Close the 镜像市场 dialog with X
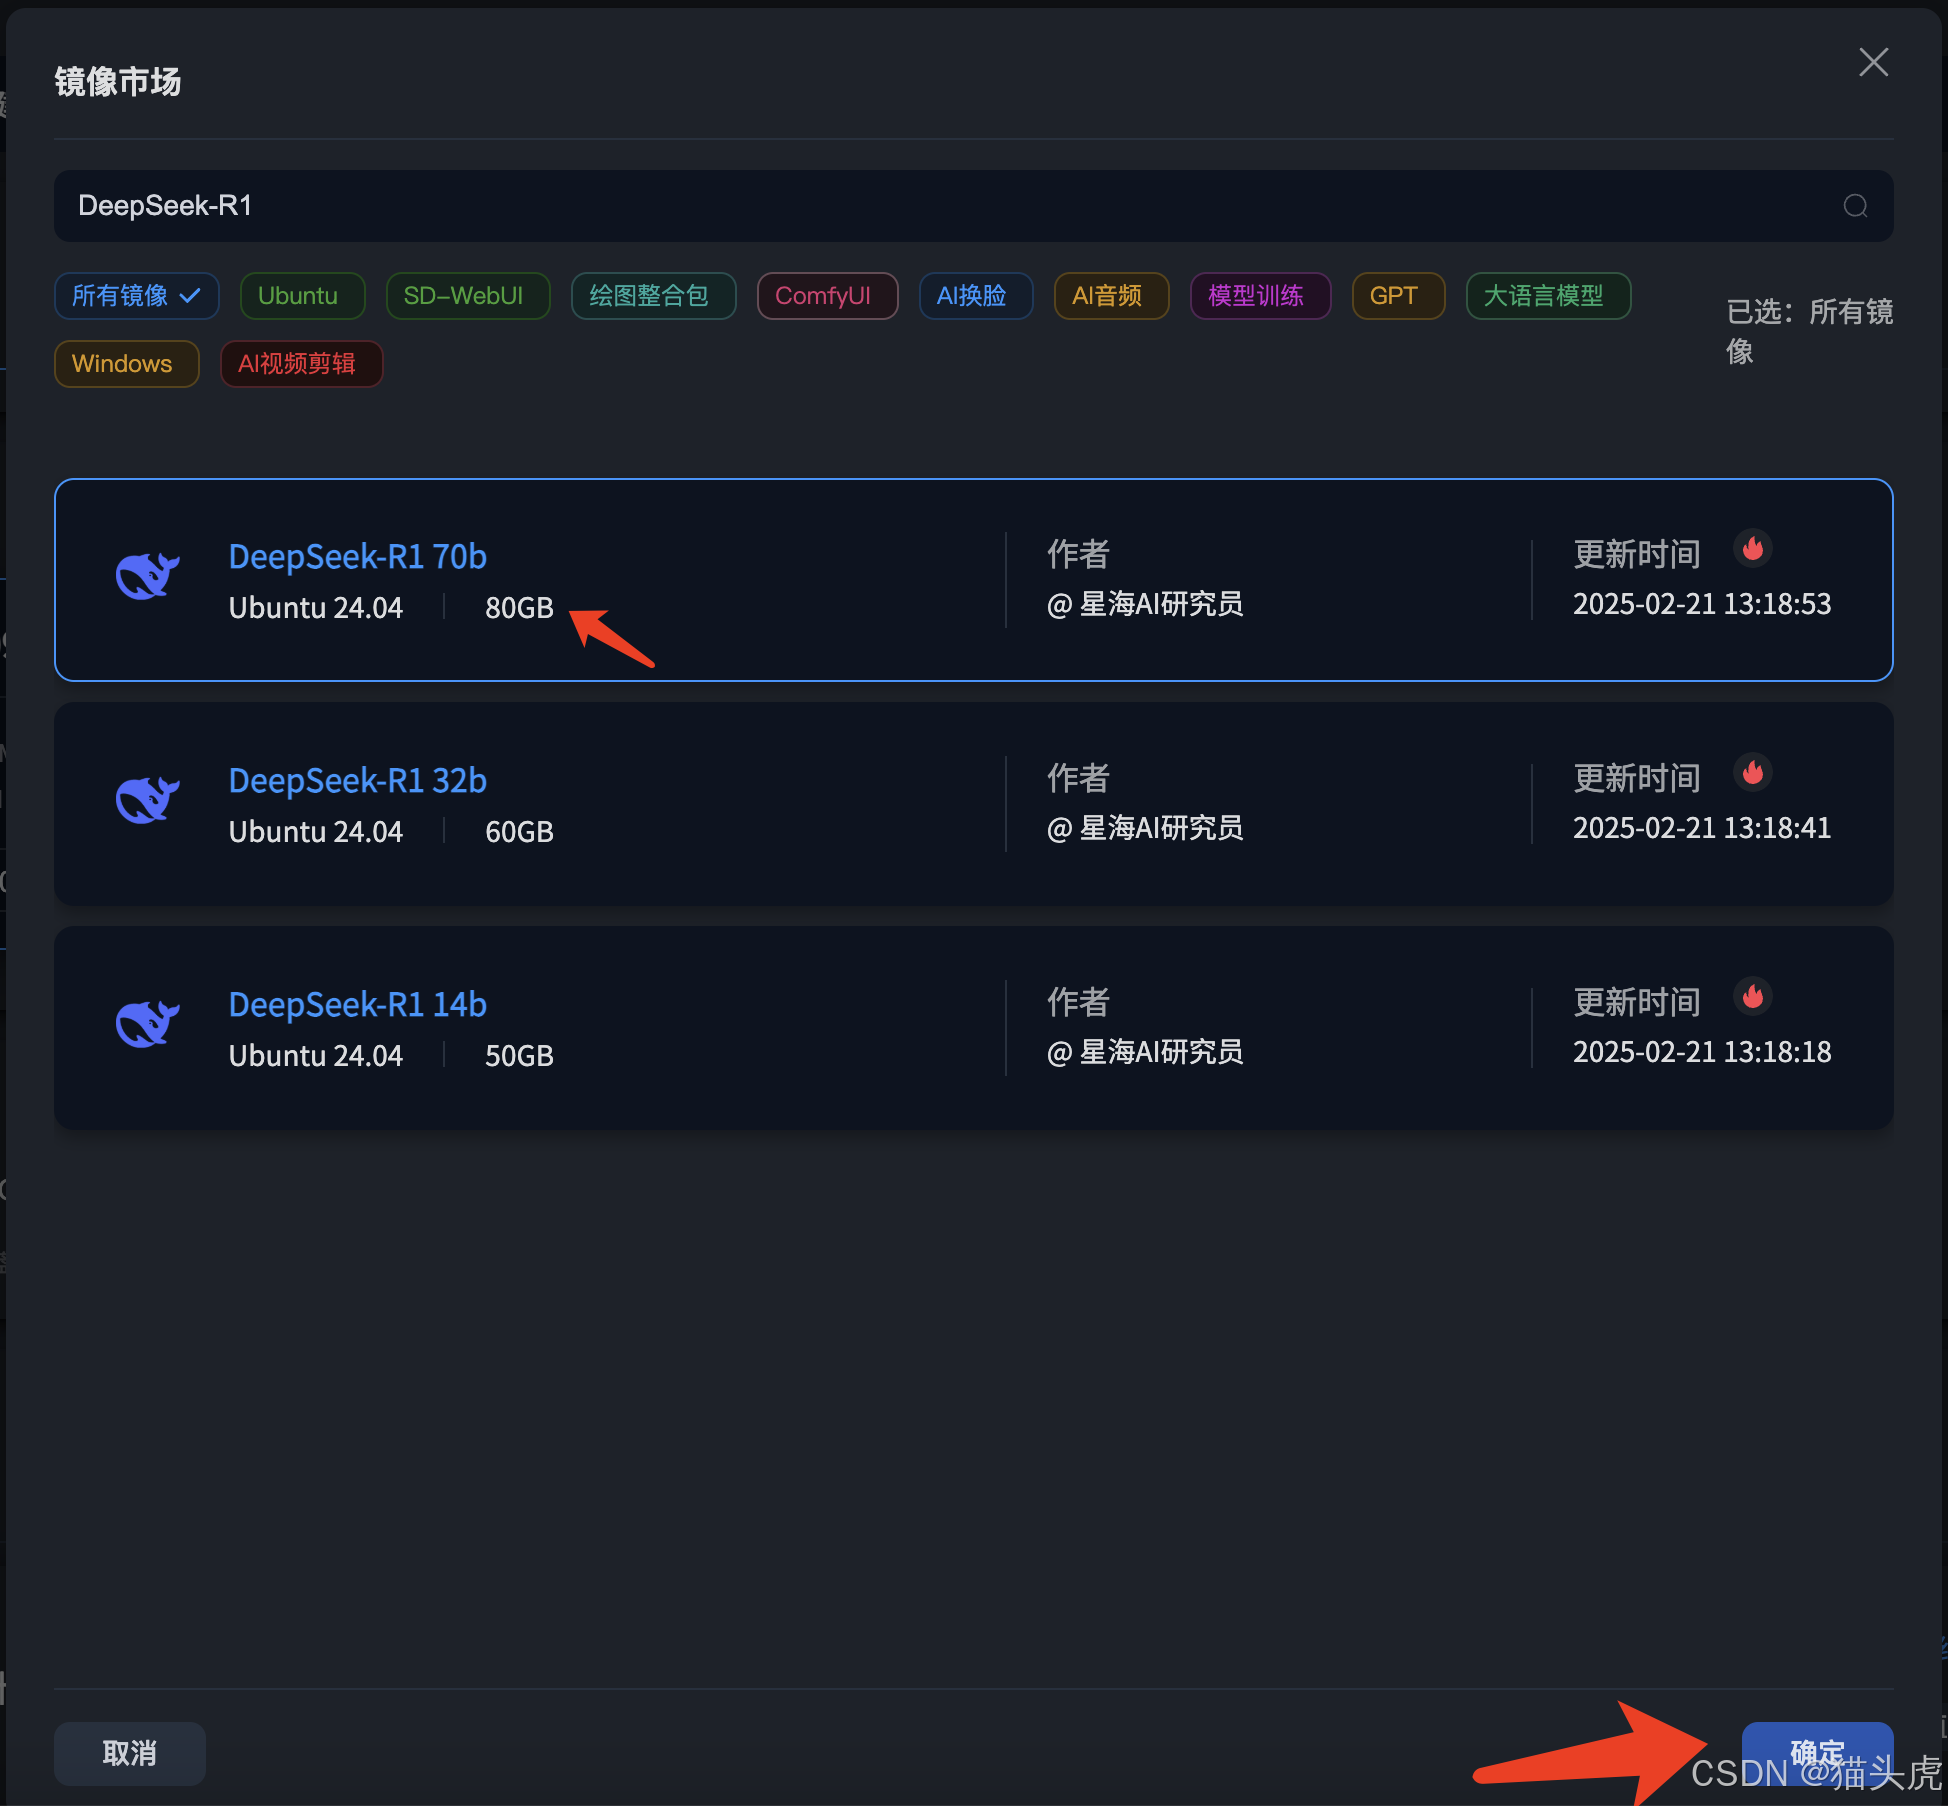Screen dimensions: 1948x1806 pos(1873,62)
